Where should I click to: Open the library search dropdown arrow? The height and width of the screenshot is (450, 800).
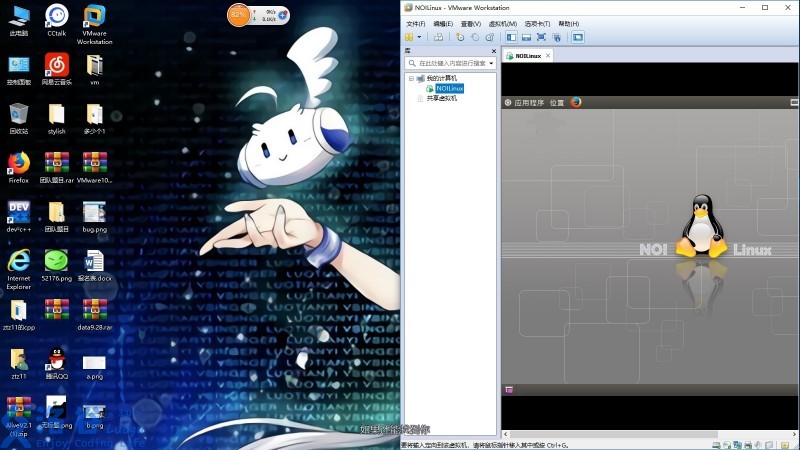491,63
